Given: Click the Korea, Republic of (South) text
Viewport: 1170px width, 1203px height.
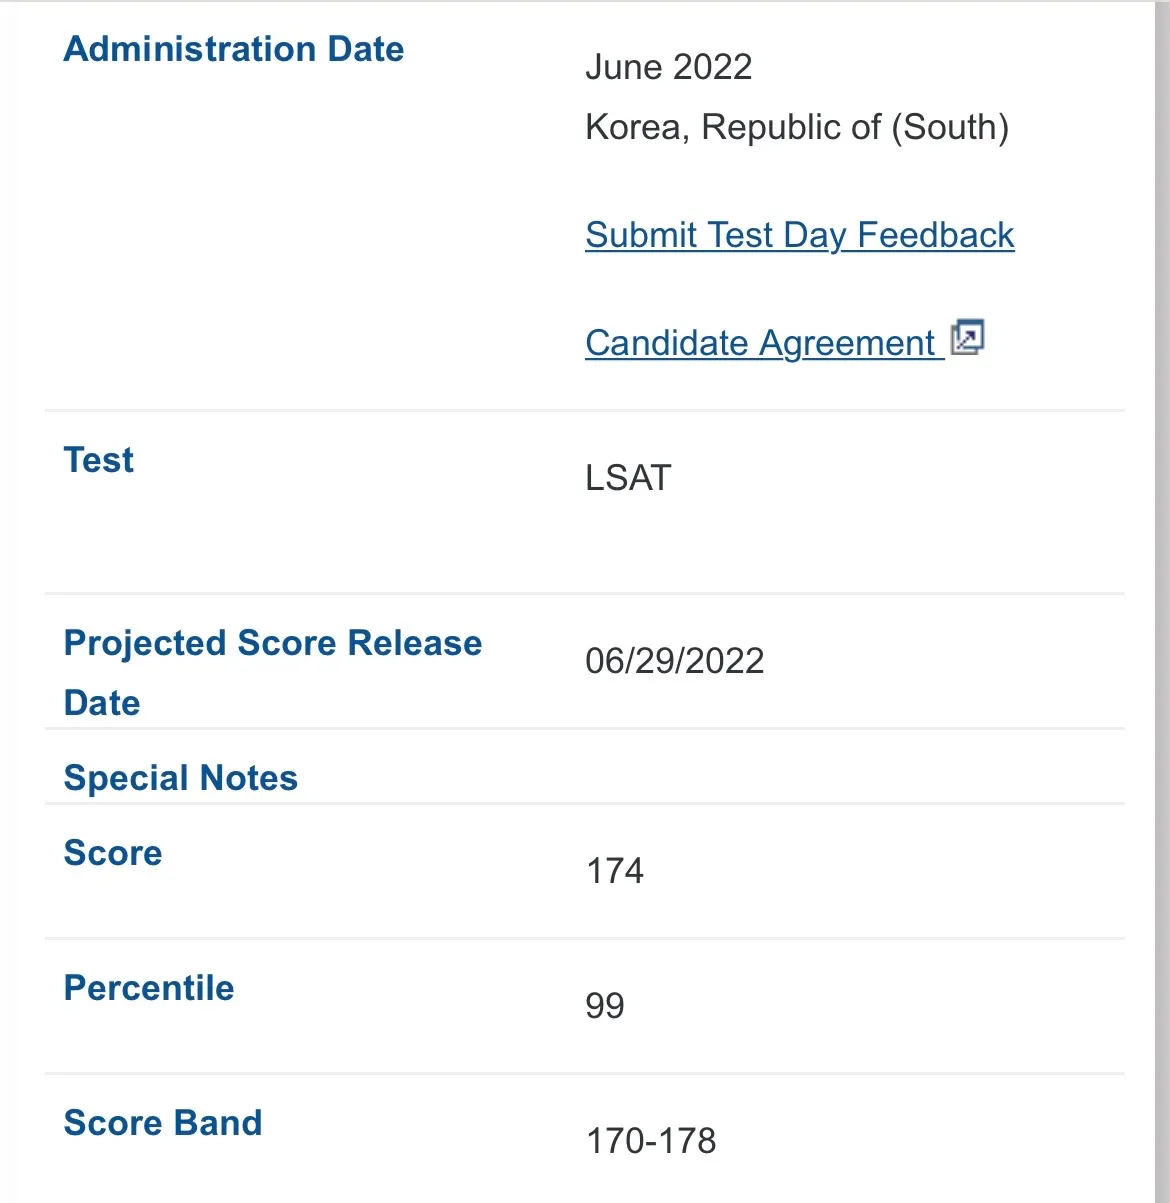Looking at the screenshot, I should (796, 127).
